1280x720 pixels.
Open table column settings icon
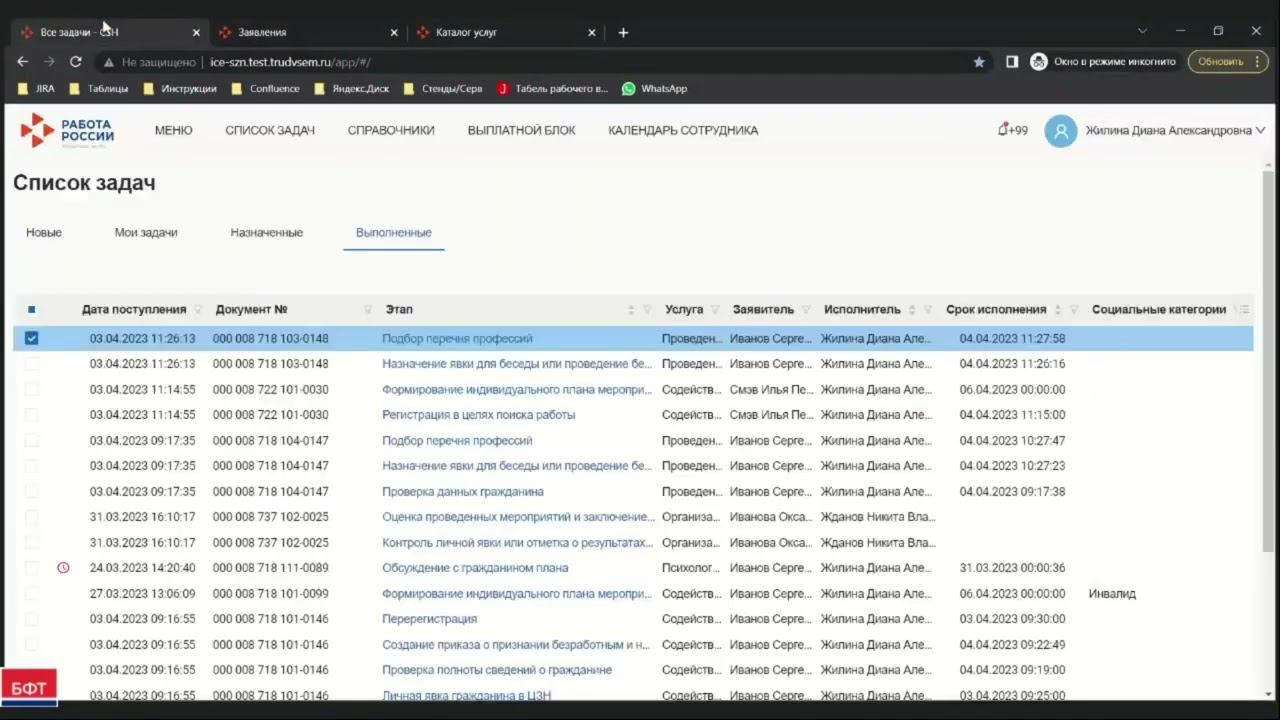click(1243, 310)
